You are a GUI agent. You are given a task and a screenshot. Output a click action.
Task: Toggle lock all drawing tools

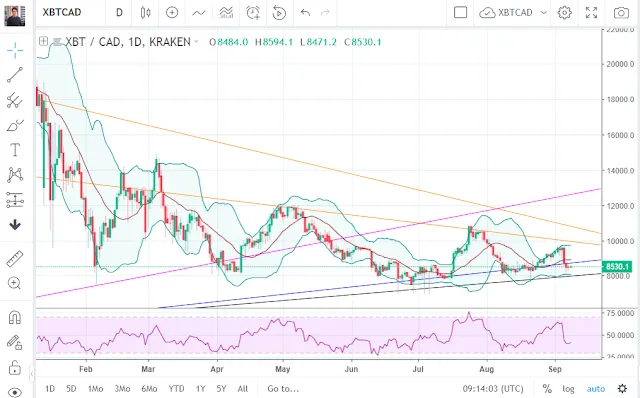15,367
